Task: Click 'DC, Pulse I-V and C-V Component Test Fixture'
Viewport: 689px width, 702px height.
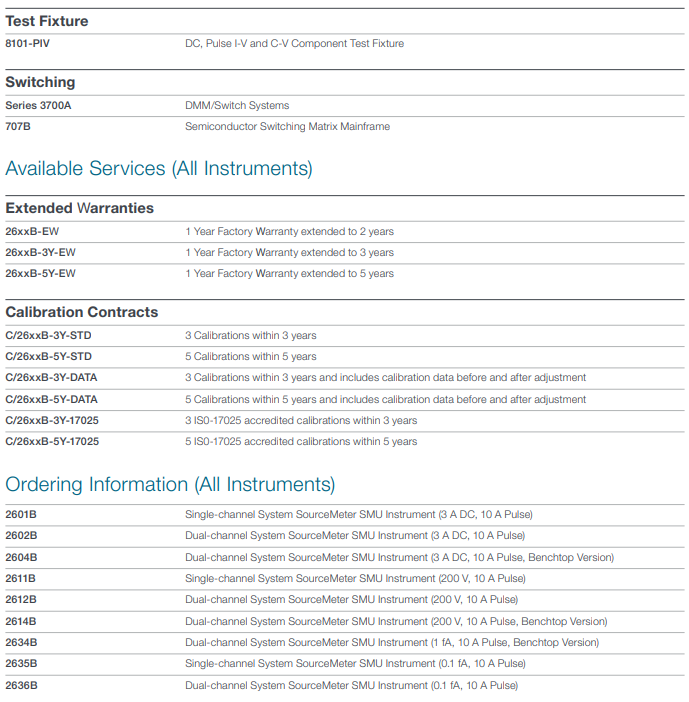Action: (295, 43)
